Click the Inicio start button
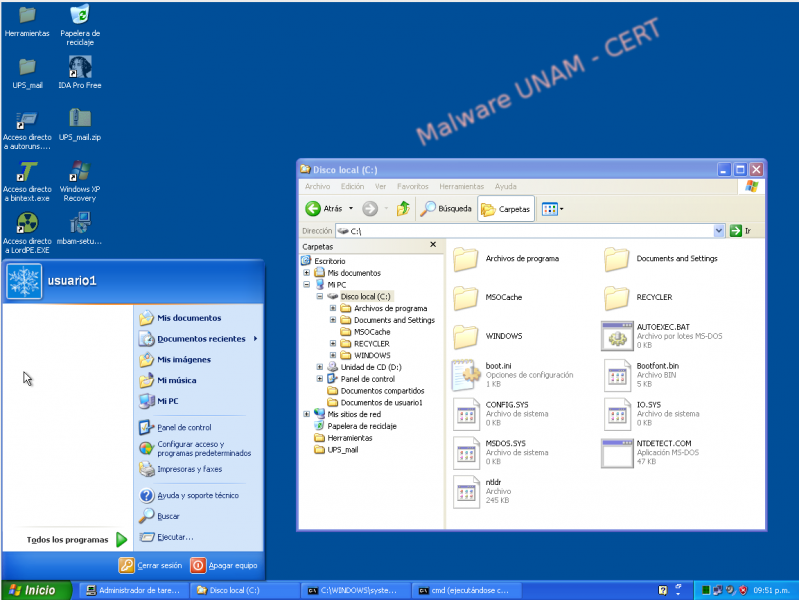 (35, 590)
